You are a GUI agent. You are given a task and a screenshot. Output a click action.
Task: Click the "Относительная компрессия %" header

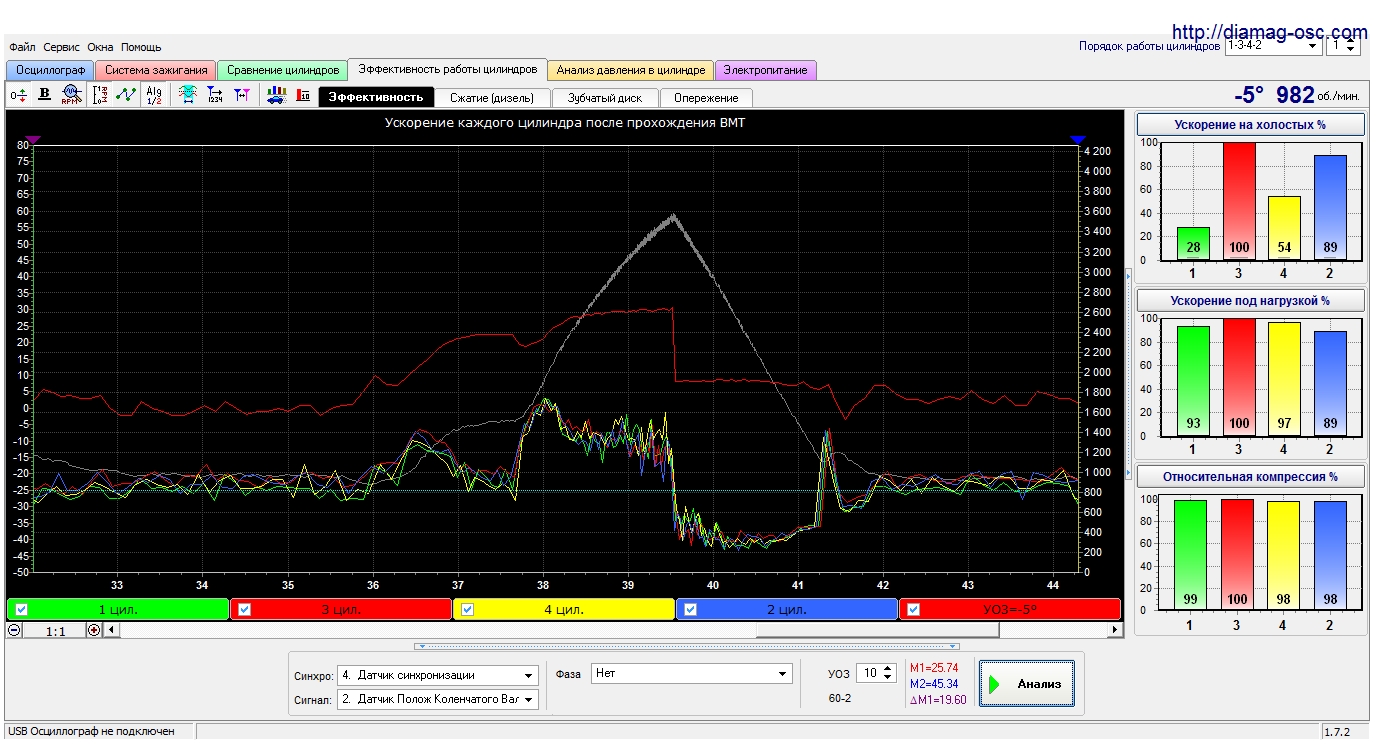[x=1251, y=477]
